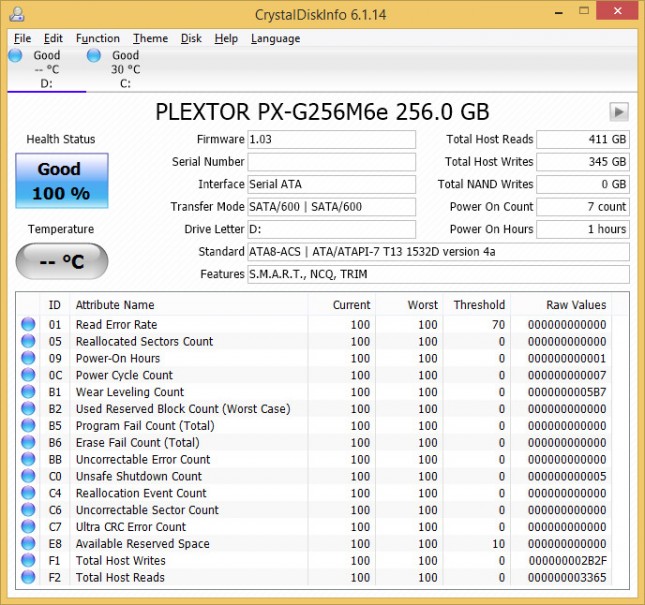Open the Edit menu
This screenshot has width=645, height=605.
[x=53, y=39]
